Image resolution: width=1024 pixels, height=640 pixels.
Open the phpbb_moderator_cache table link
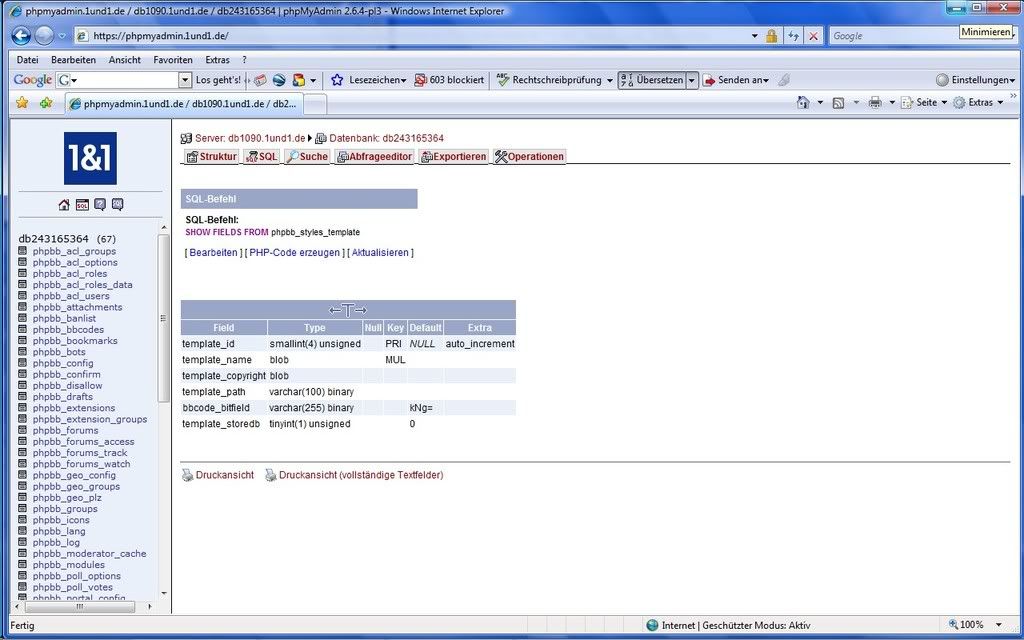click(89, 554)
